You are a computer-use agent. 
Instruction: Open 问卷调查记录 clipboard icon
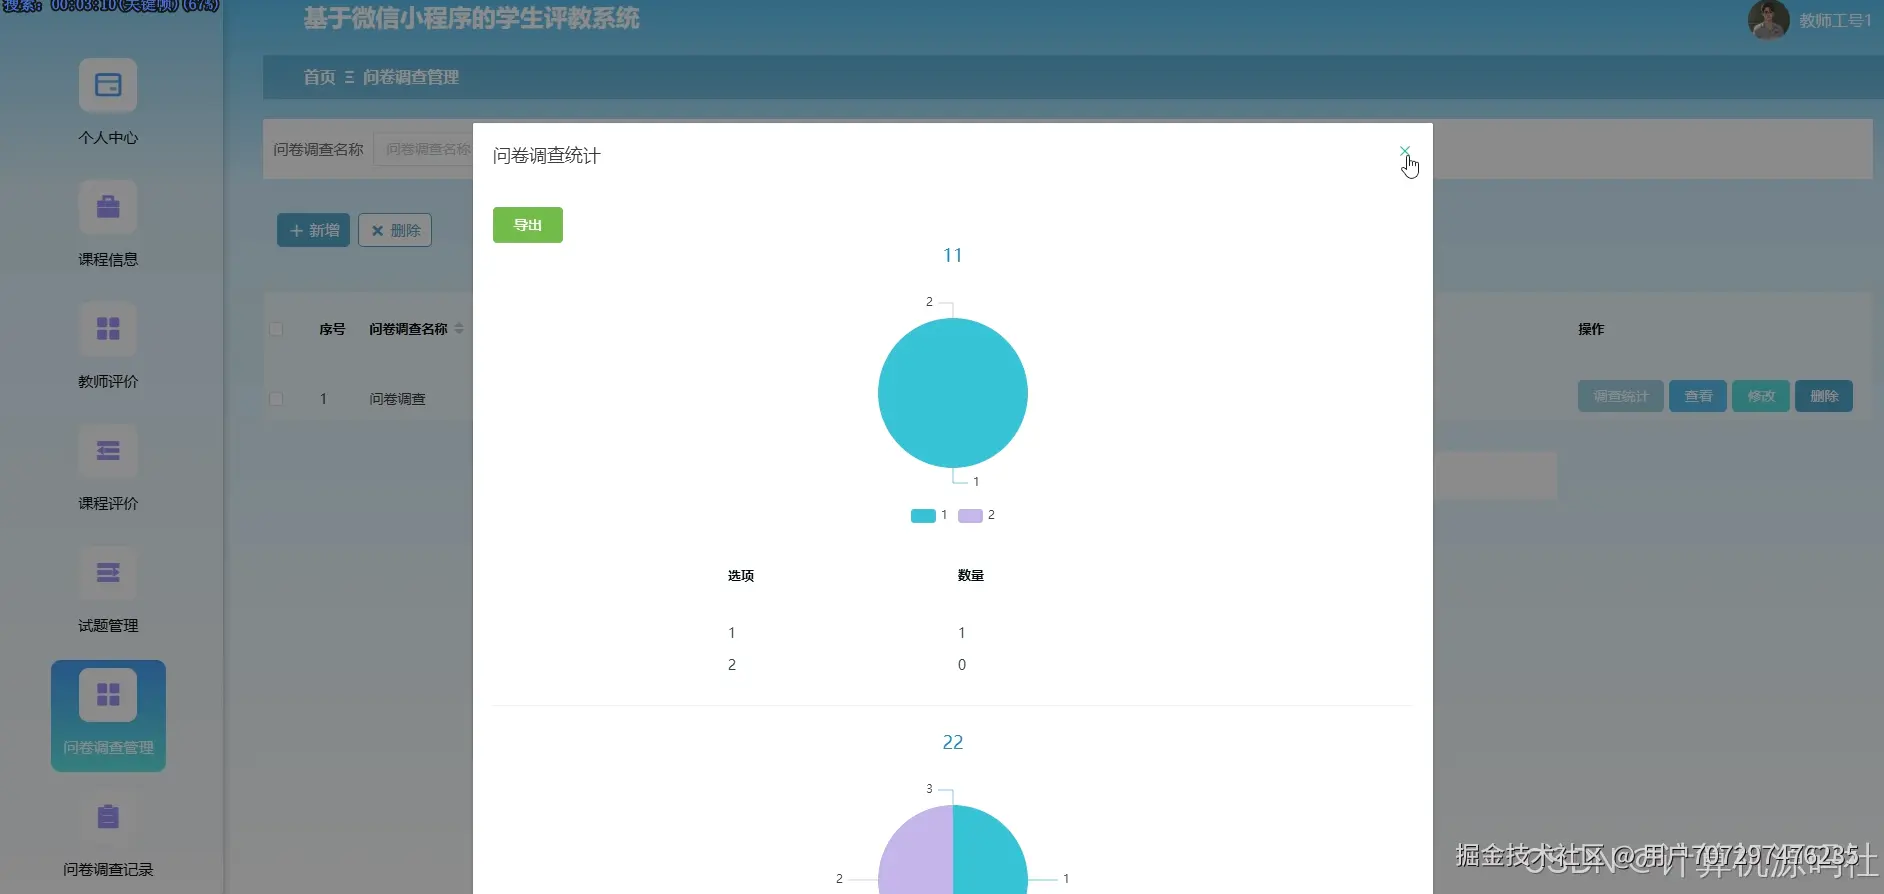pos(108,817)
